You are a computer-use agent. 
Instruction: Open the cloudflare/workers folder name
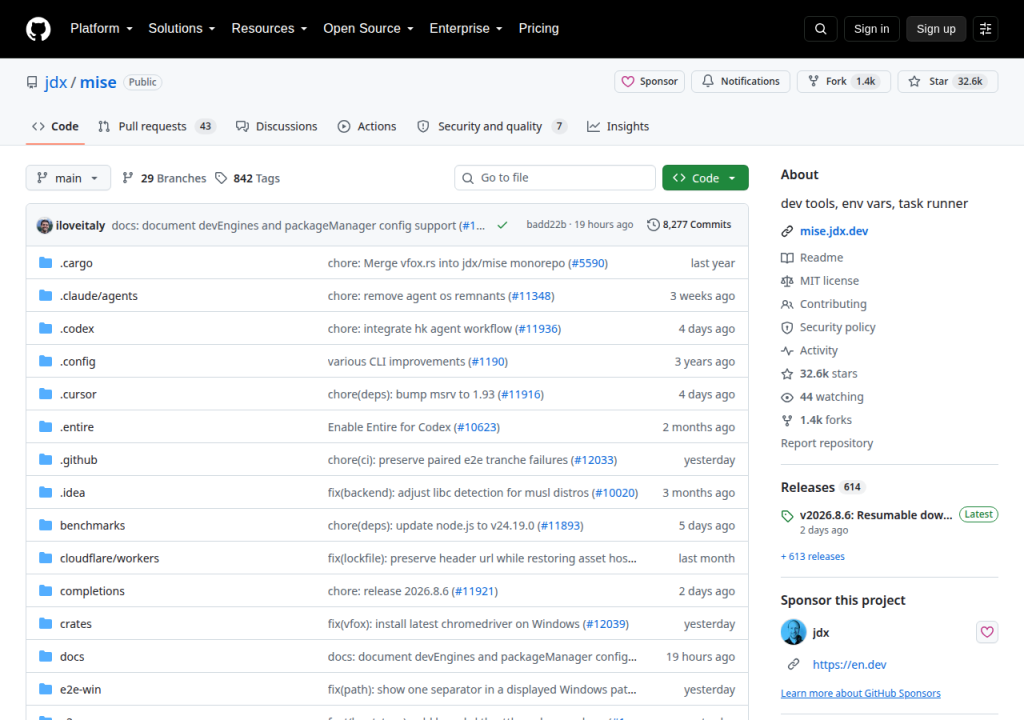coord(110,559)
